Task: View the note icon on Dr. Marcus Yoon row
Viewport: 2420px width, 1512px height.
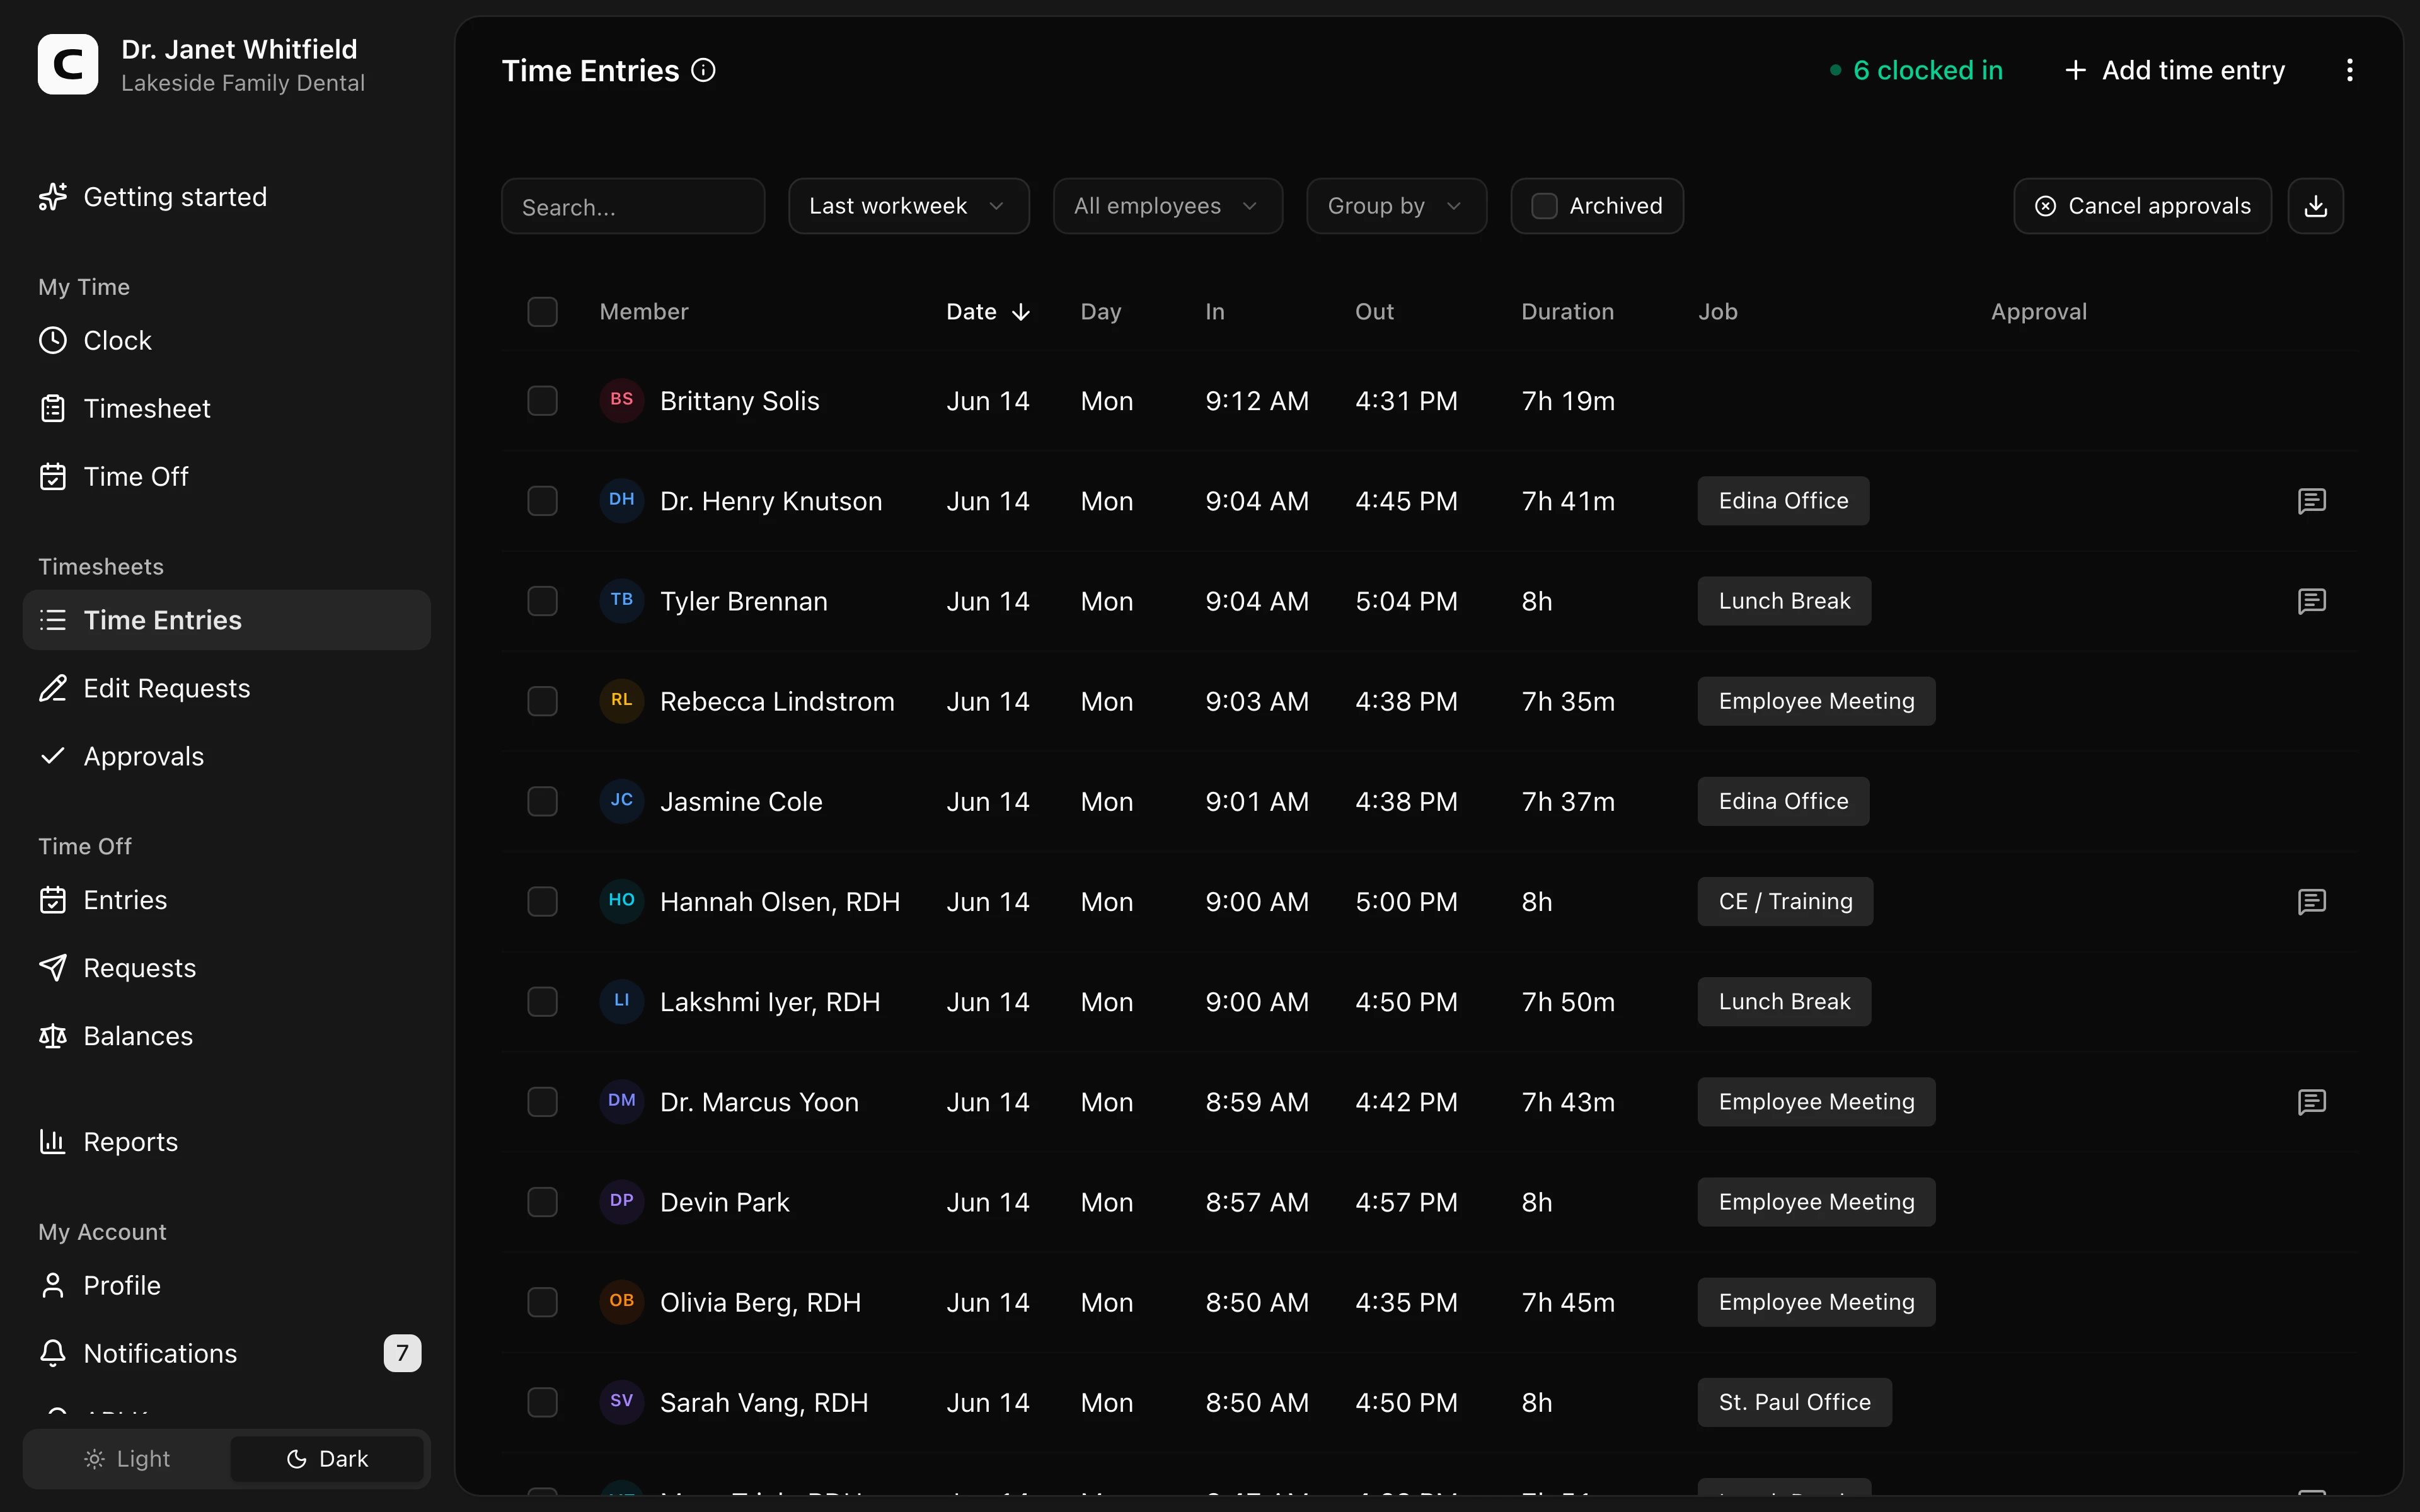Action: (x=2312, y=1102)
